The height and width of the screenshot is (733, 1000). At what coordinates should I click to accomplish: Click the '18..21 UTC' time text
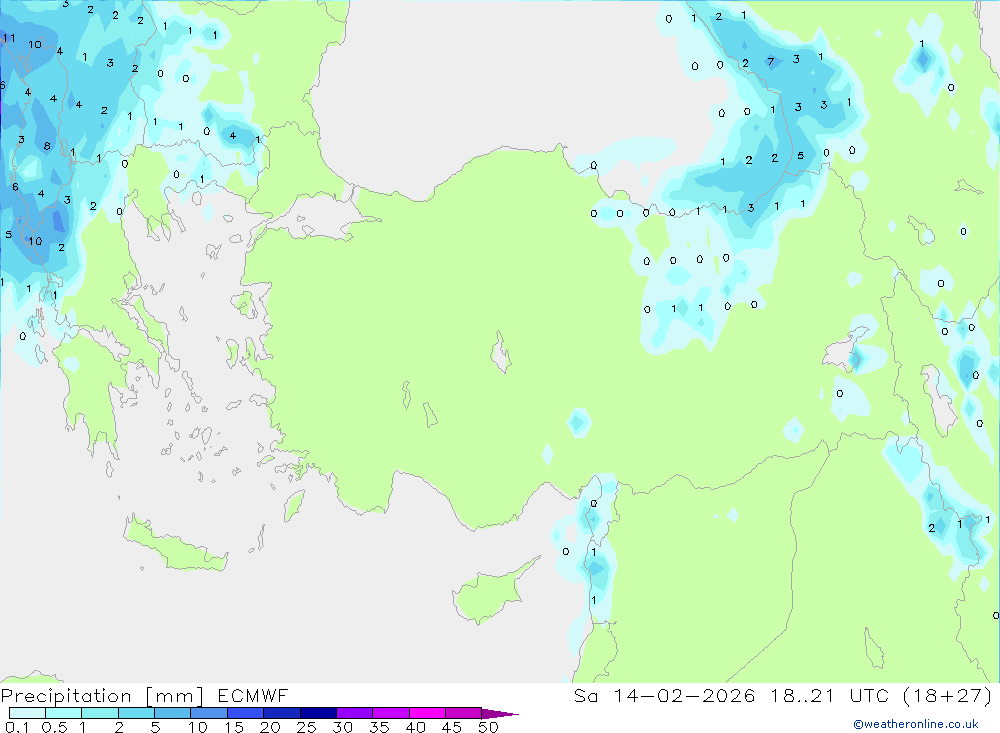tap(829, 696)
